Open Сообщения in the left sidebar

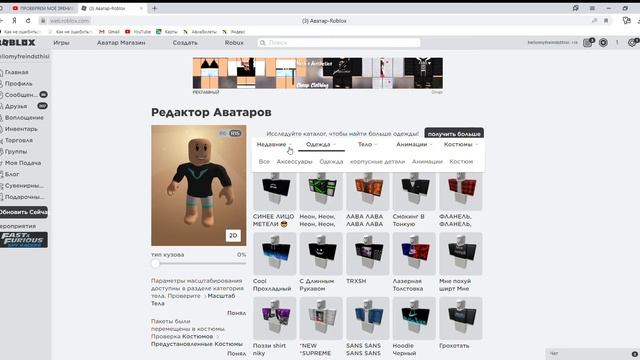point(21,95)
